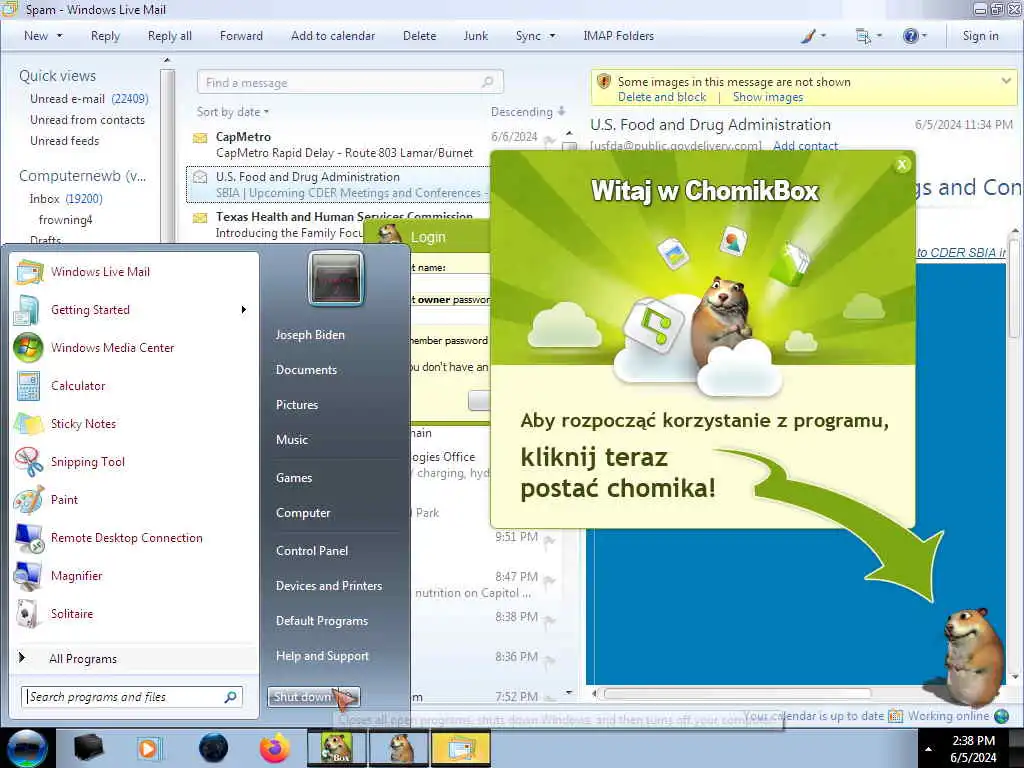Click Show images link
The image size is (1024, 768).
[x=768, y=97]
